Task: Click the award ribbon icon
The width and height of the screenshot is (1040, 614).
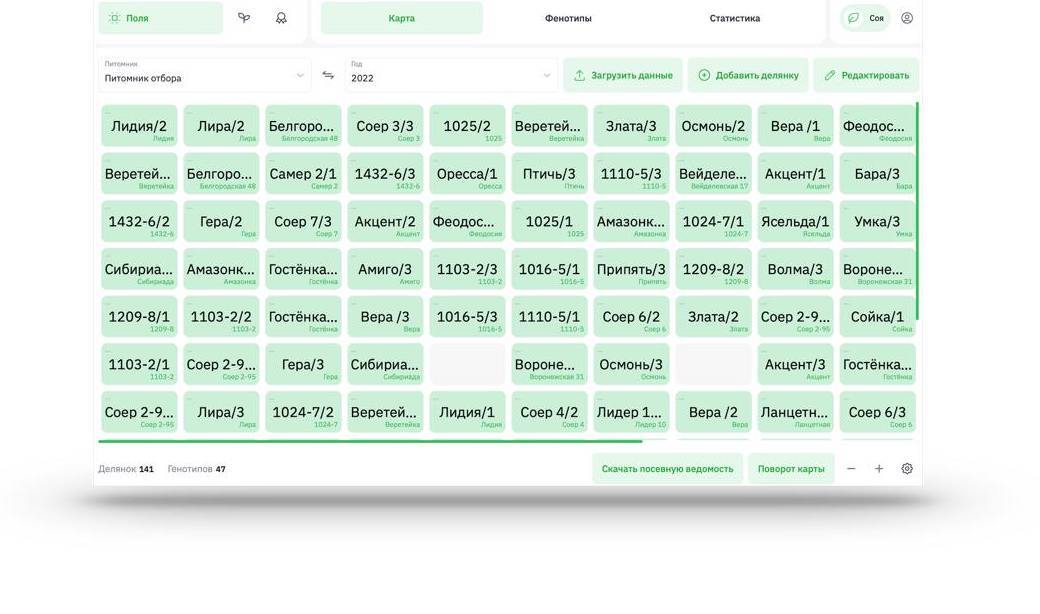Action: tap(281, 18)
